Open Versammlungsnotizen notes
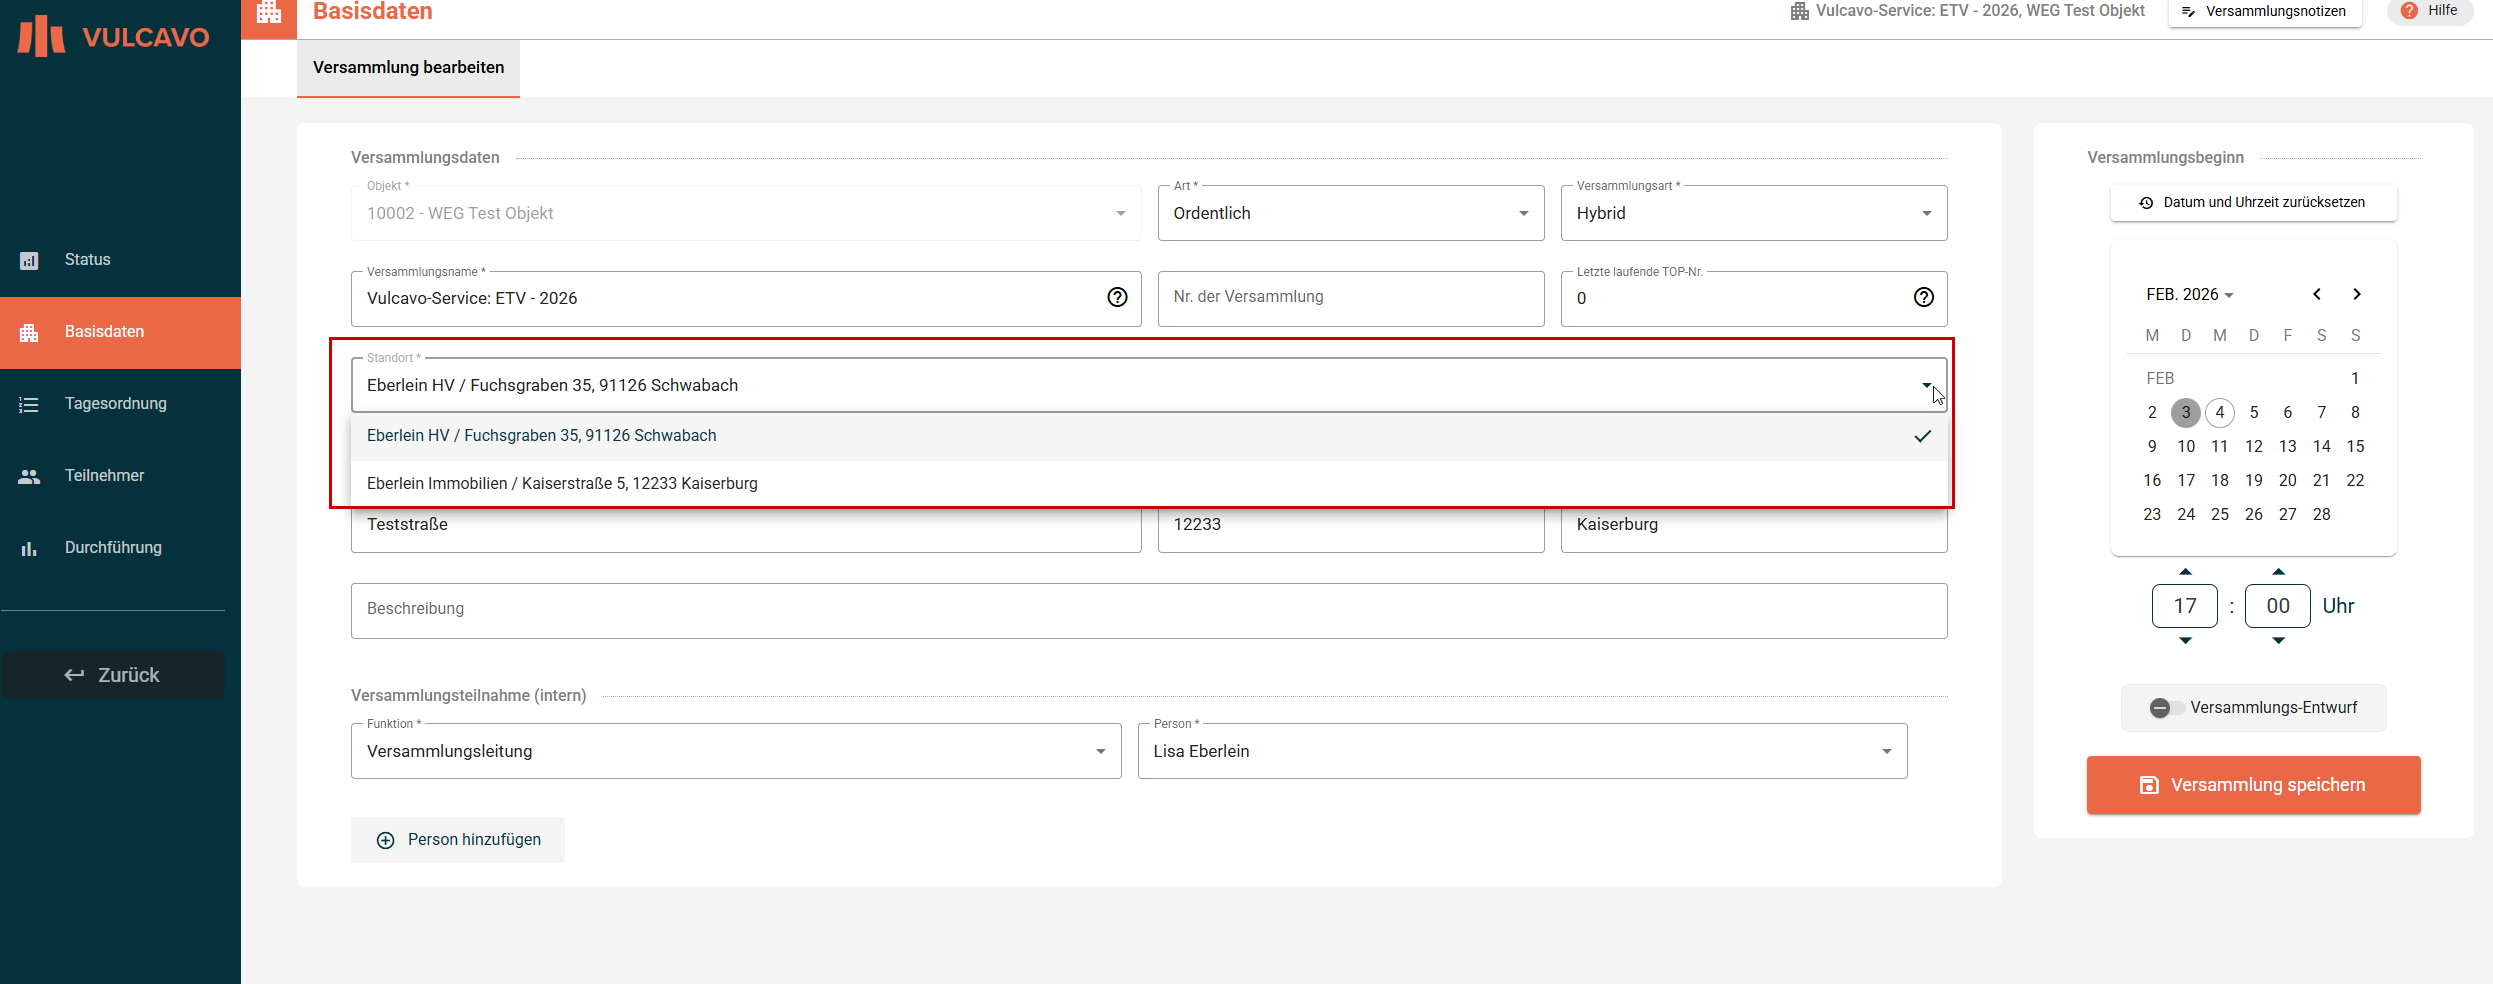This screenshot has width=2493, height=984. tap(2264, 12)
